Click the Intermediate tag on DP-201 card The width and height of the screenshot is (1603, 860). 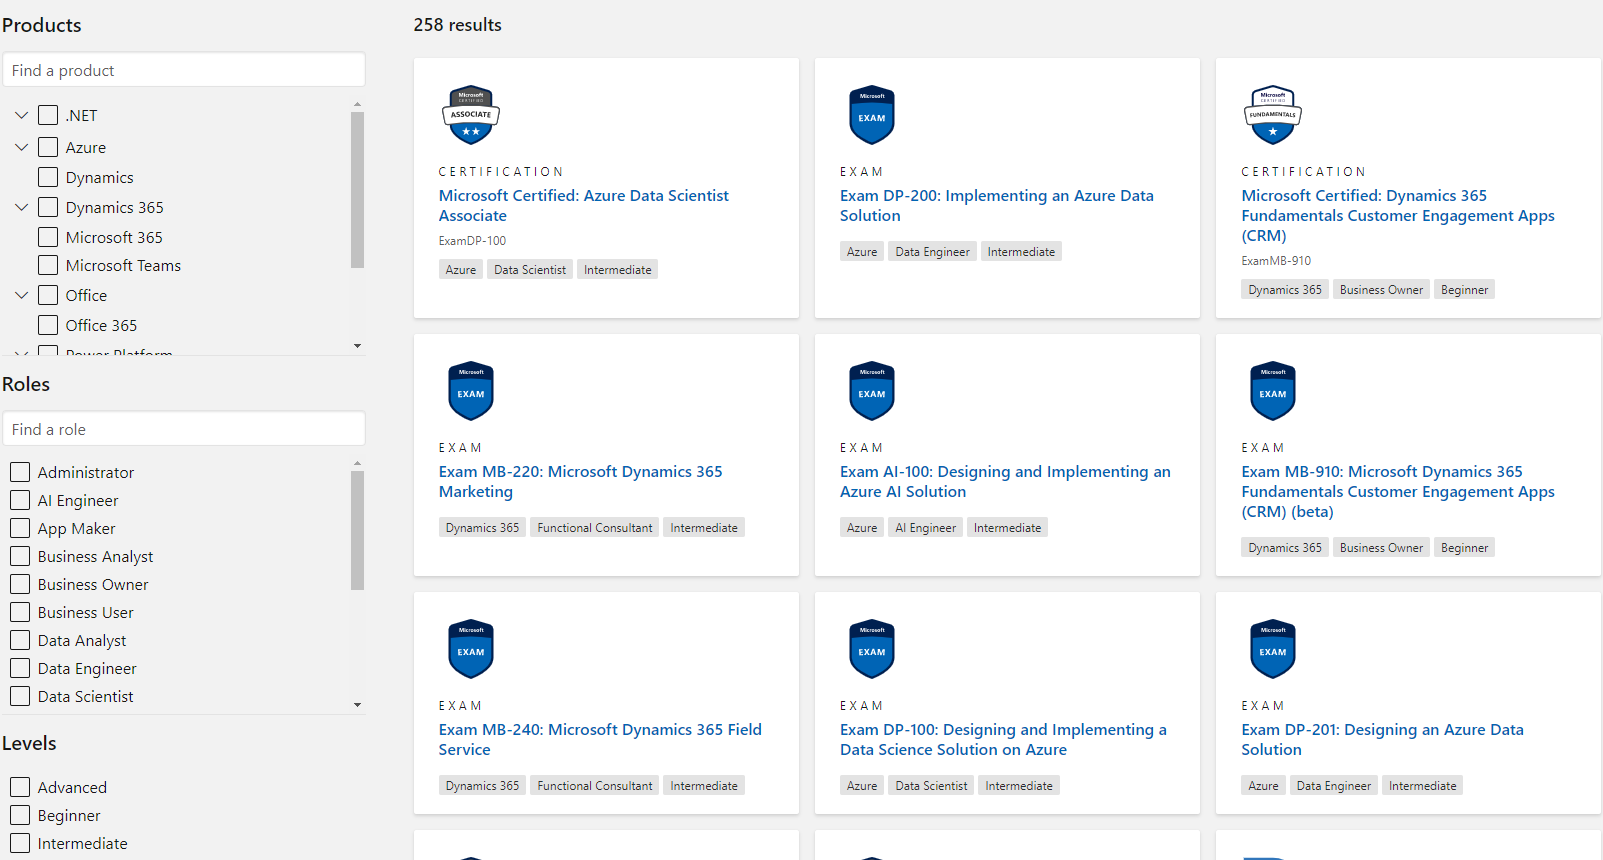tap(1423, 785)
